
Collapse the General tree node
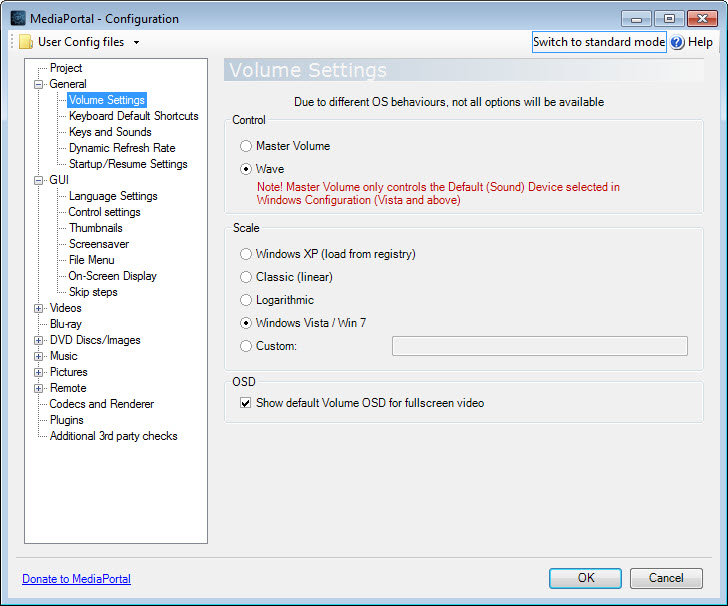tap(39, 85)
